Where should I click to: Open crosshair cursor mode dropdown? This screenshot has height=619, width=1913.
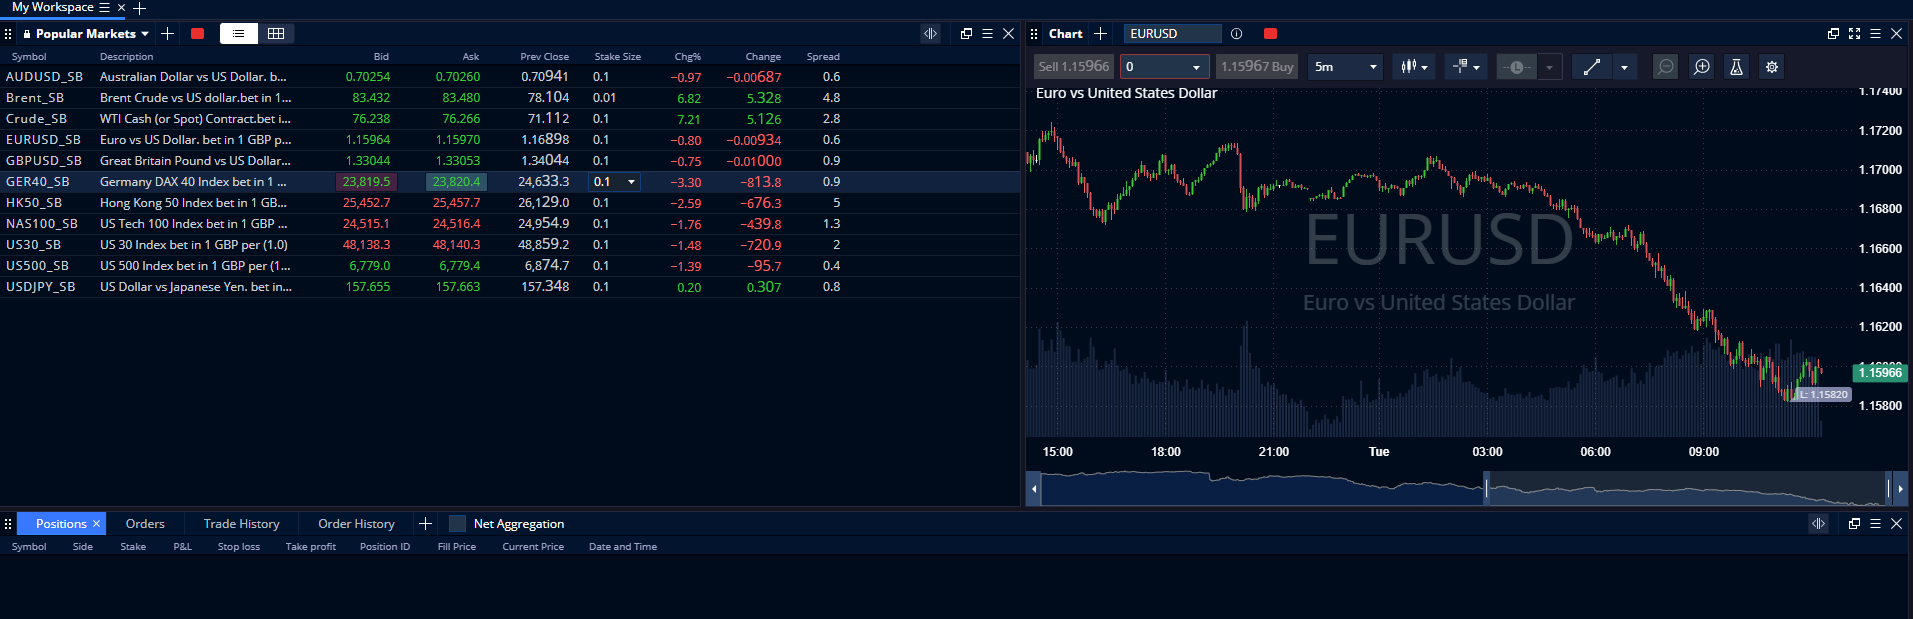pyautogui.click(x=1466, y=67)
